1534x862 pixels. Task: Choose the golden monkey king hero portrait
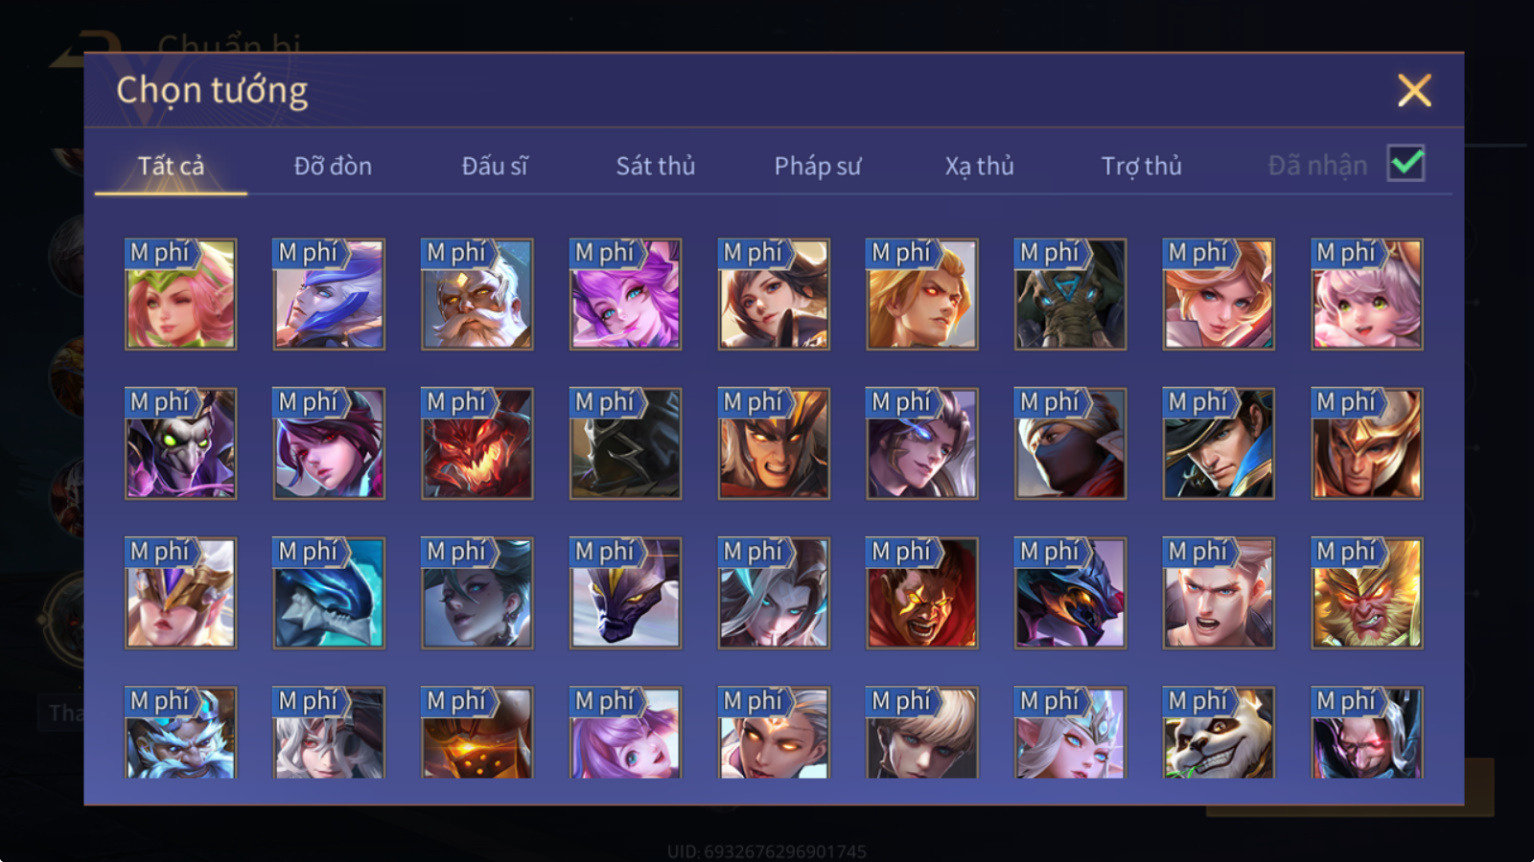coord(1367,593)
